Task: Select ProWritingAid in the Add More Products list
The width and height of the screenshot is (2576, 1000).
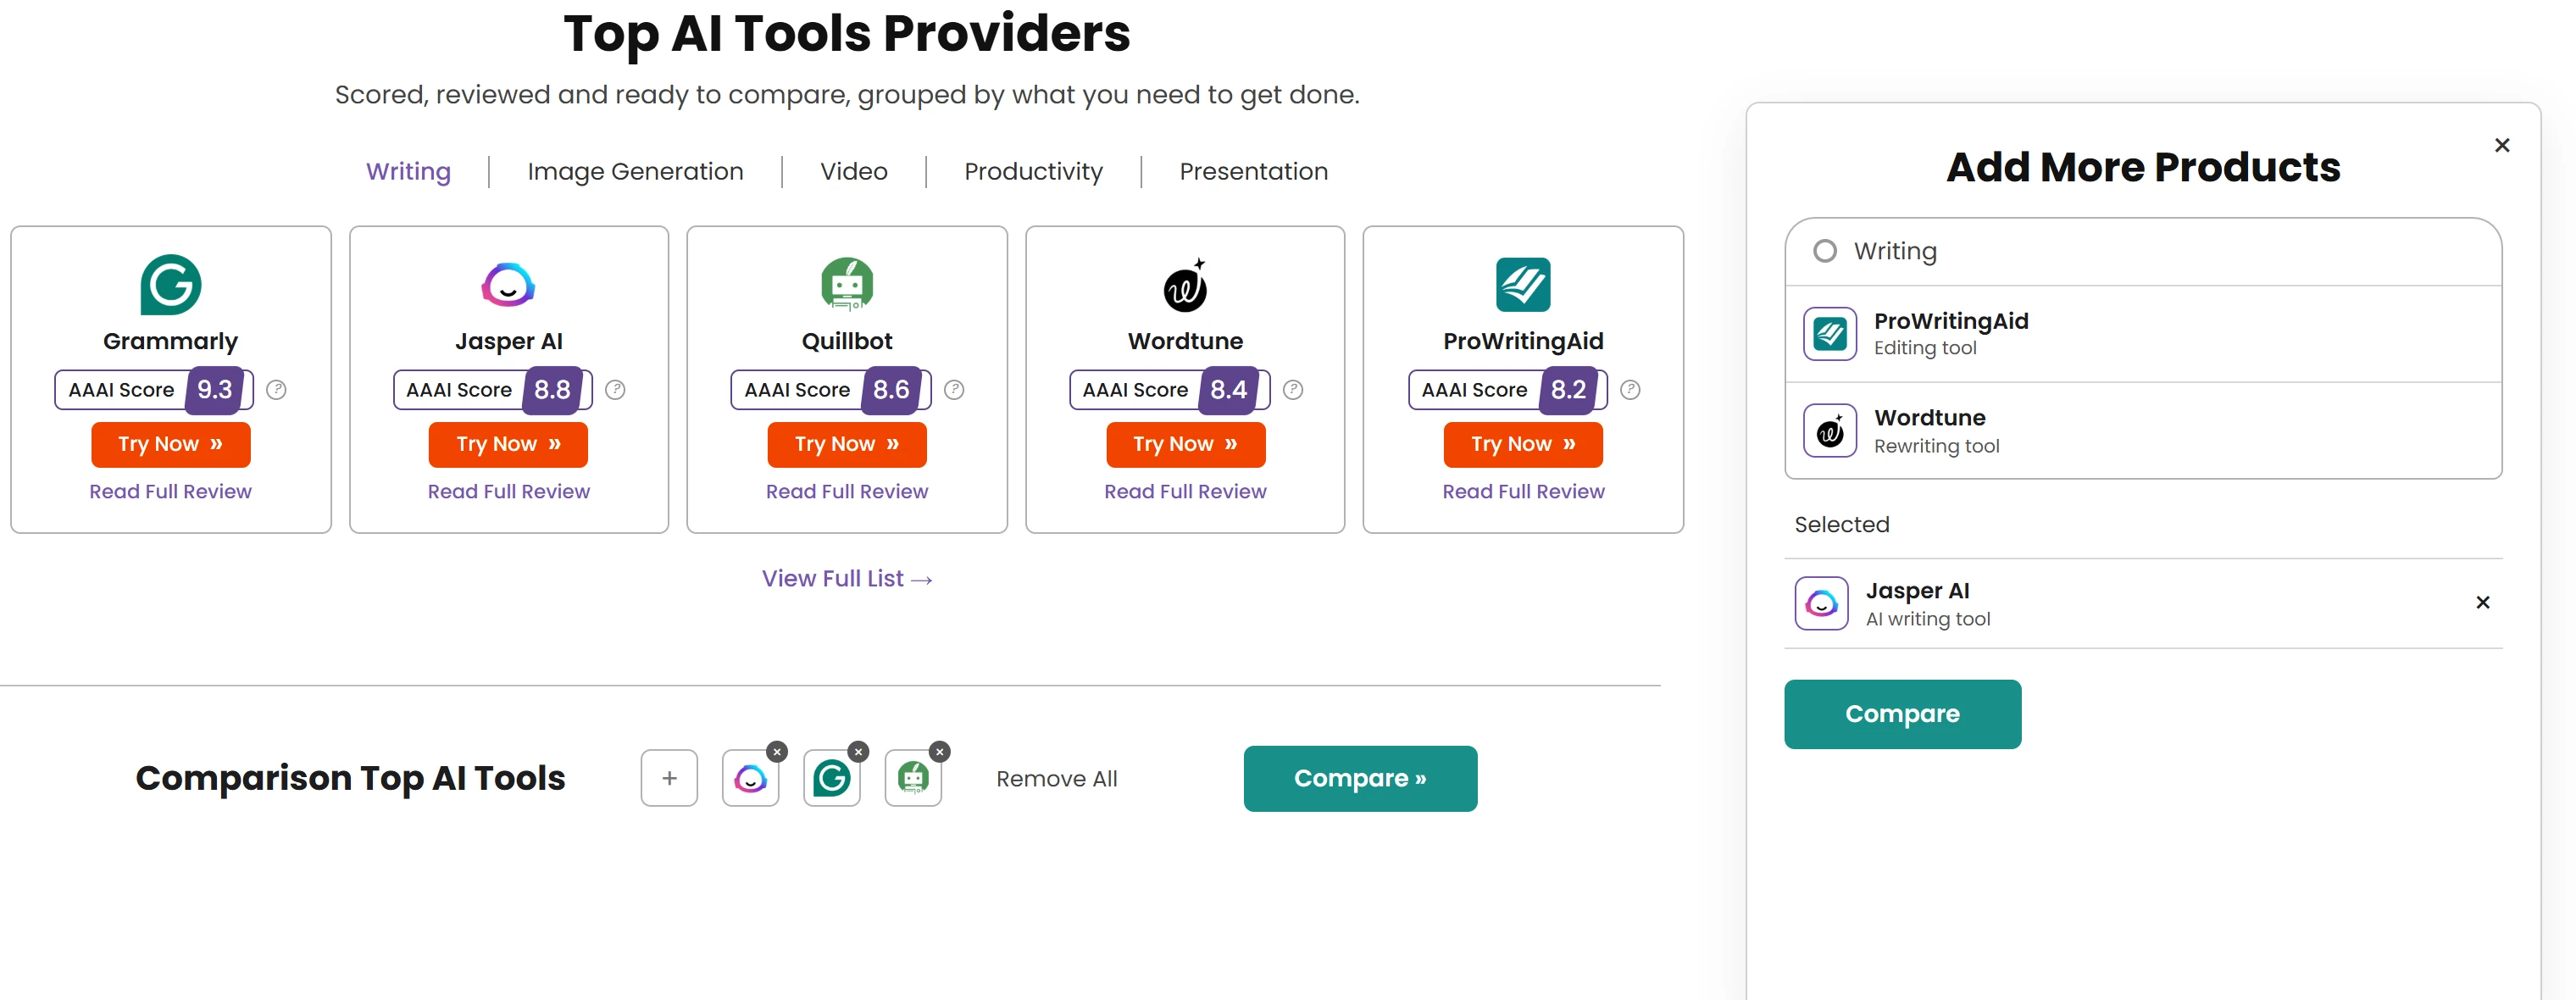Action: (2143, 334)
